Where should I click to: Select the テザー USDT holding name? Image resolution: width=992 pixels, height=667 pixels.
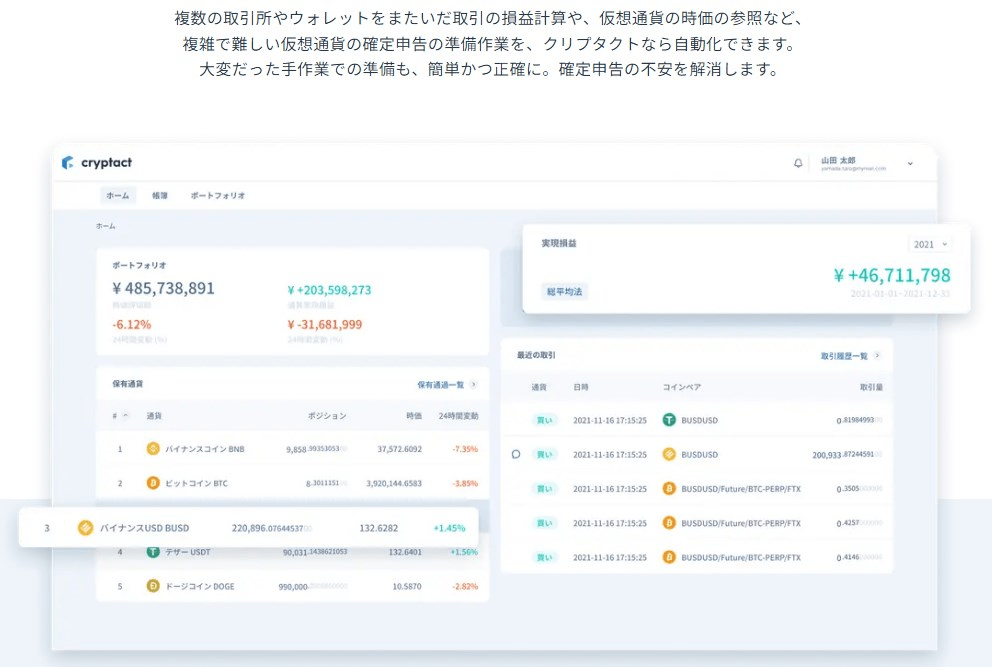(x=187, y=552)
